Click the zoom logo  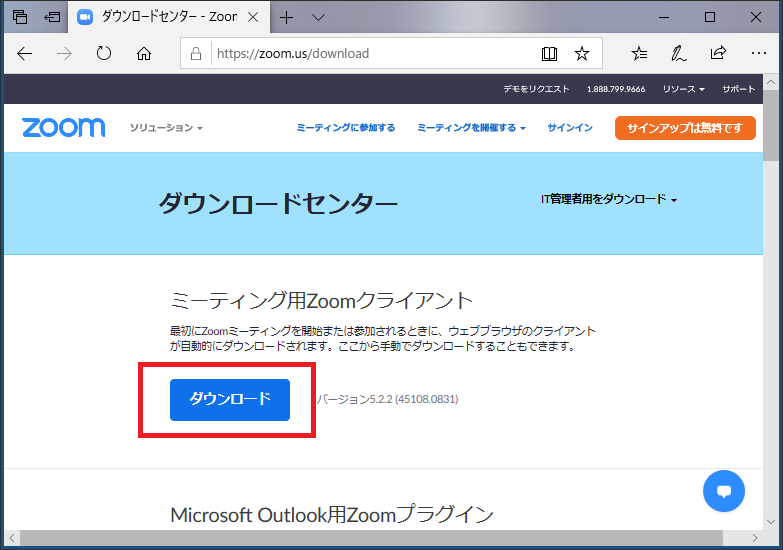tap(63, 127)
